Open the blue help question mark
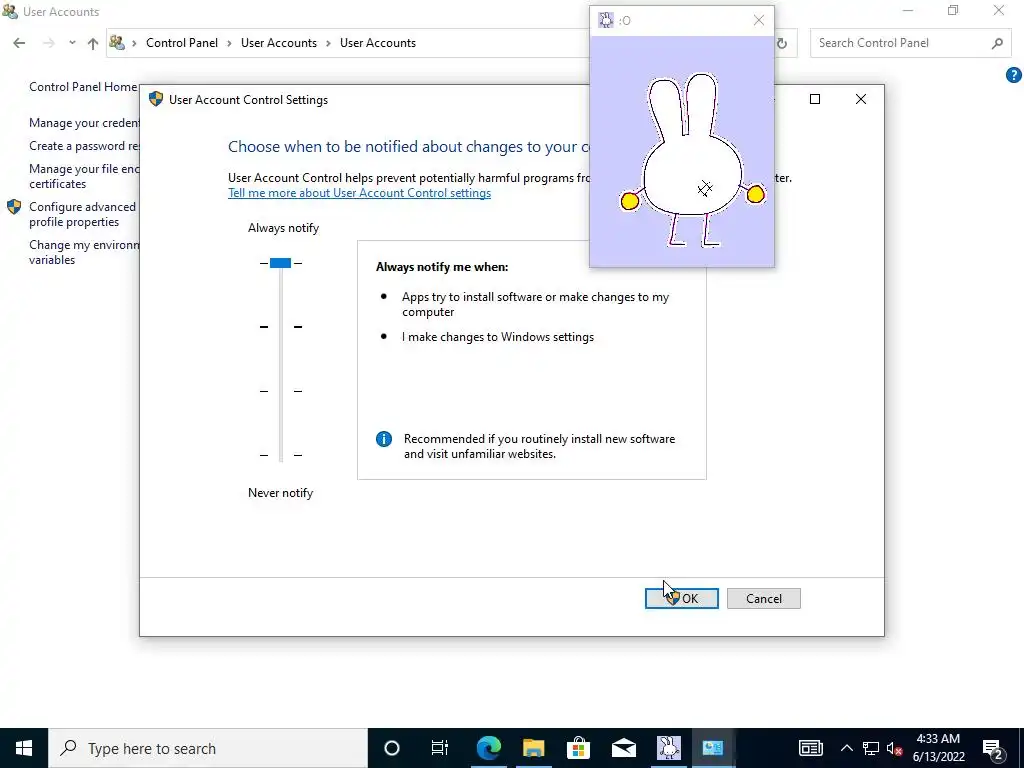Screen dimensions: 1024x768 click(x=1014, y=75)
